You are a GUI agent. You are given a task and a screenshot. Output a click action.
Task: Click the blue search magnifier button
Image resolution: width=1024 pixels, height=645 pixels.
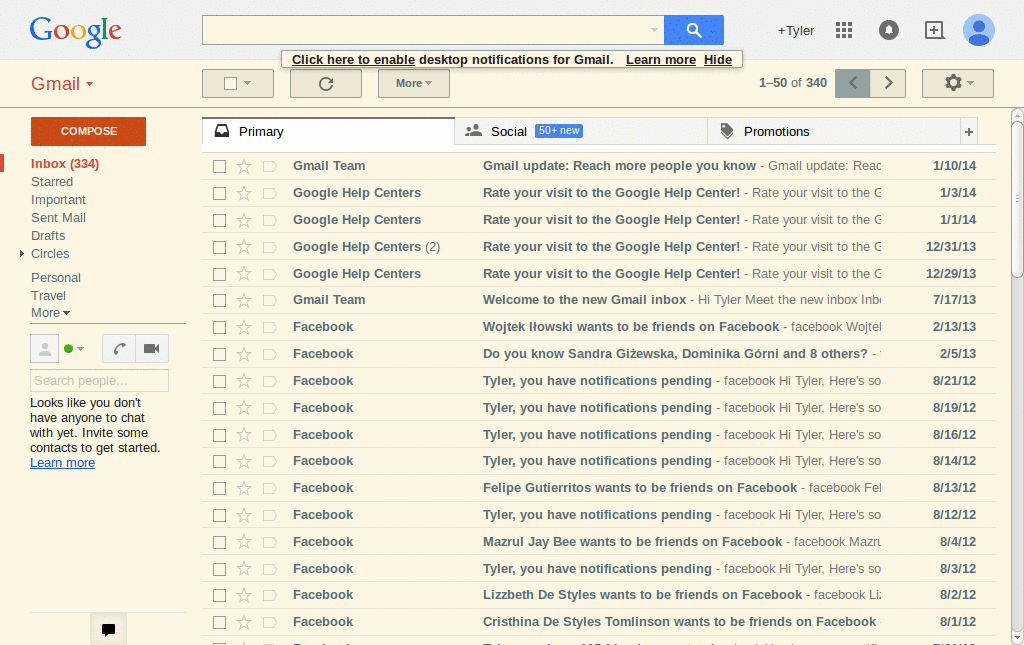[x=694, y=30]
